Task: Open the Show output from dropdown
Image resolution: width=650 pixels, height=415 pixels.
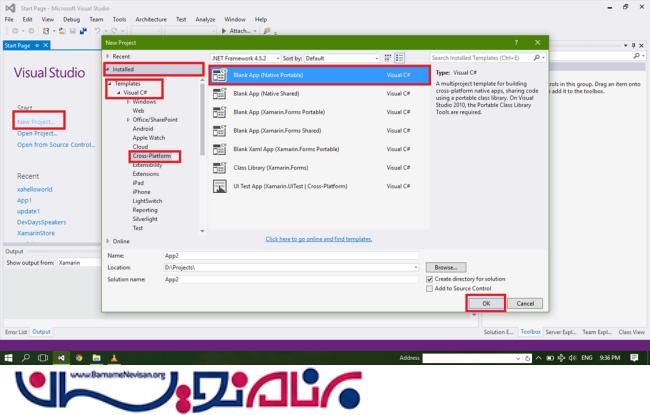Action: [x=79, y=263]
